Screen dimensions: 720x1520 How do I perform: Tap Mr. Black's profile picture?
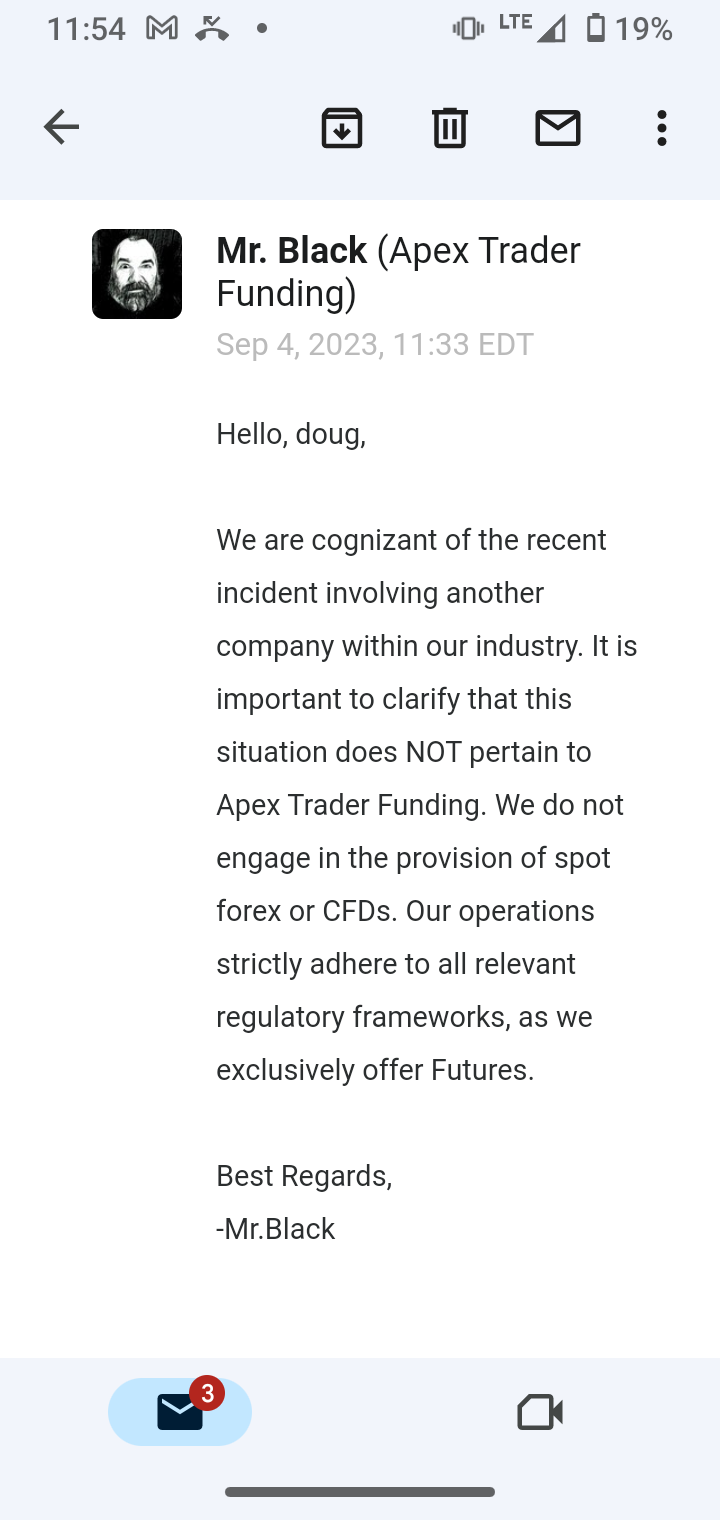click(x=137, y=273)
